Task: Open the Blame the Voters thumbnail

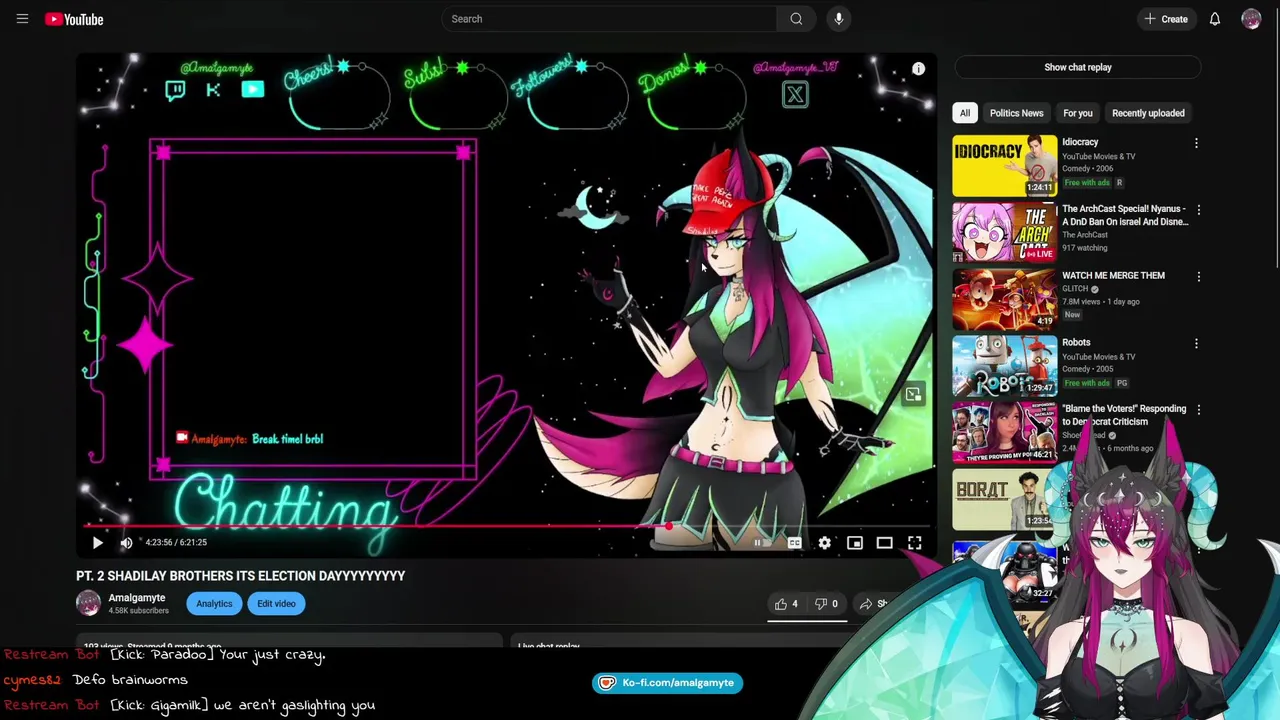Action: [1004, 432]
